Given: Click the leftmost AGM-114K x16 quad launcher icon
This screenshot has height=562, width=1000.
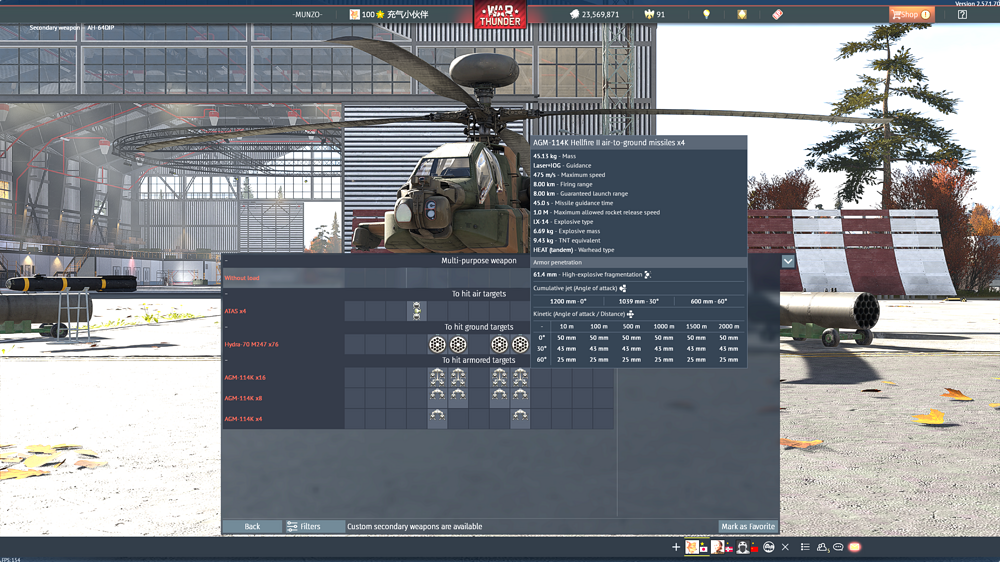Looking at the screenshot, I should pyautogui.click(x=437, y=377).
